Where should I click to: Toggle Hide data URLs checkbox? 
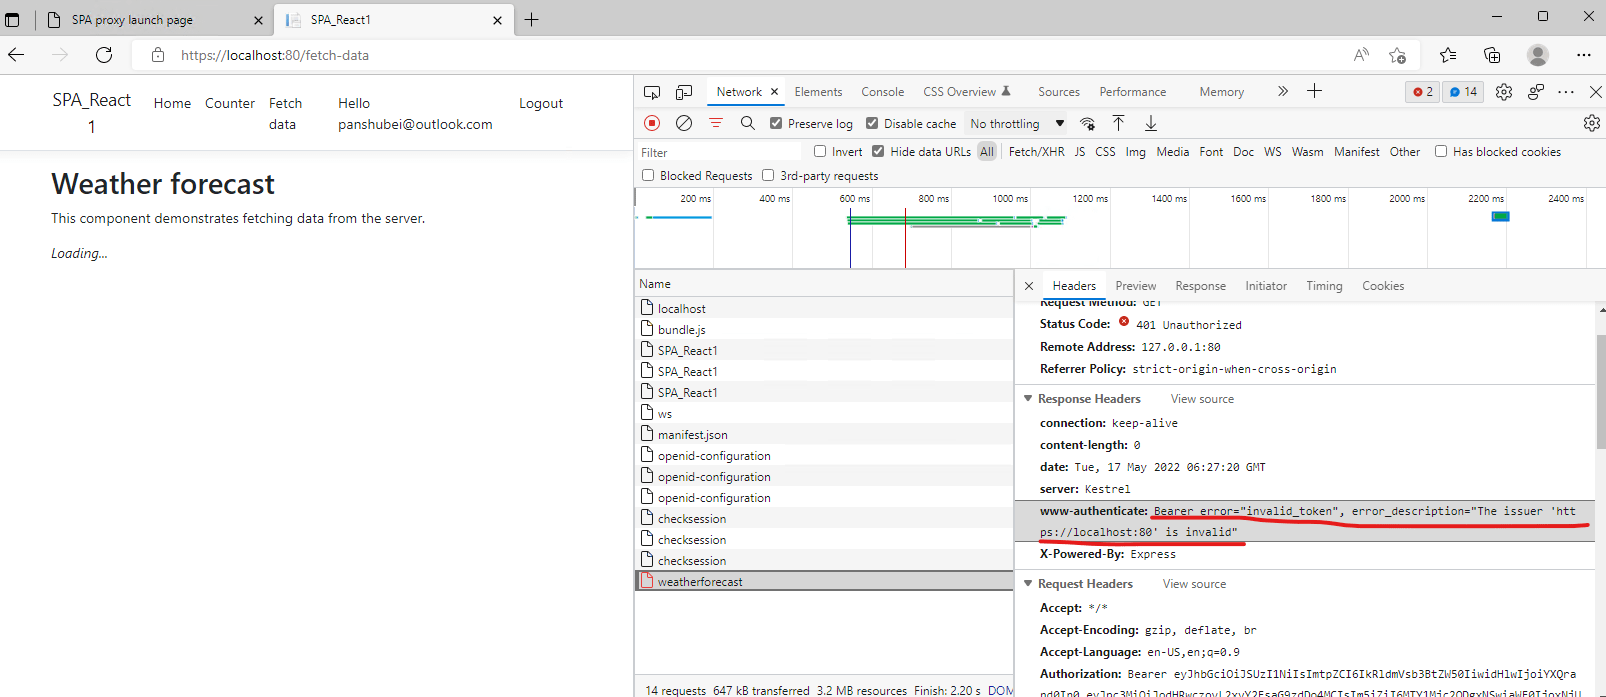click(x=878, y=151)
